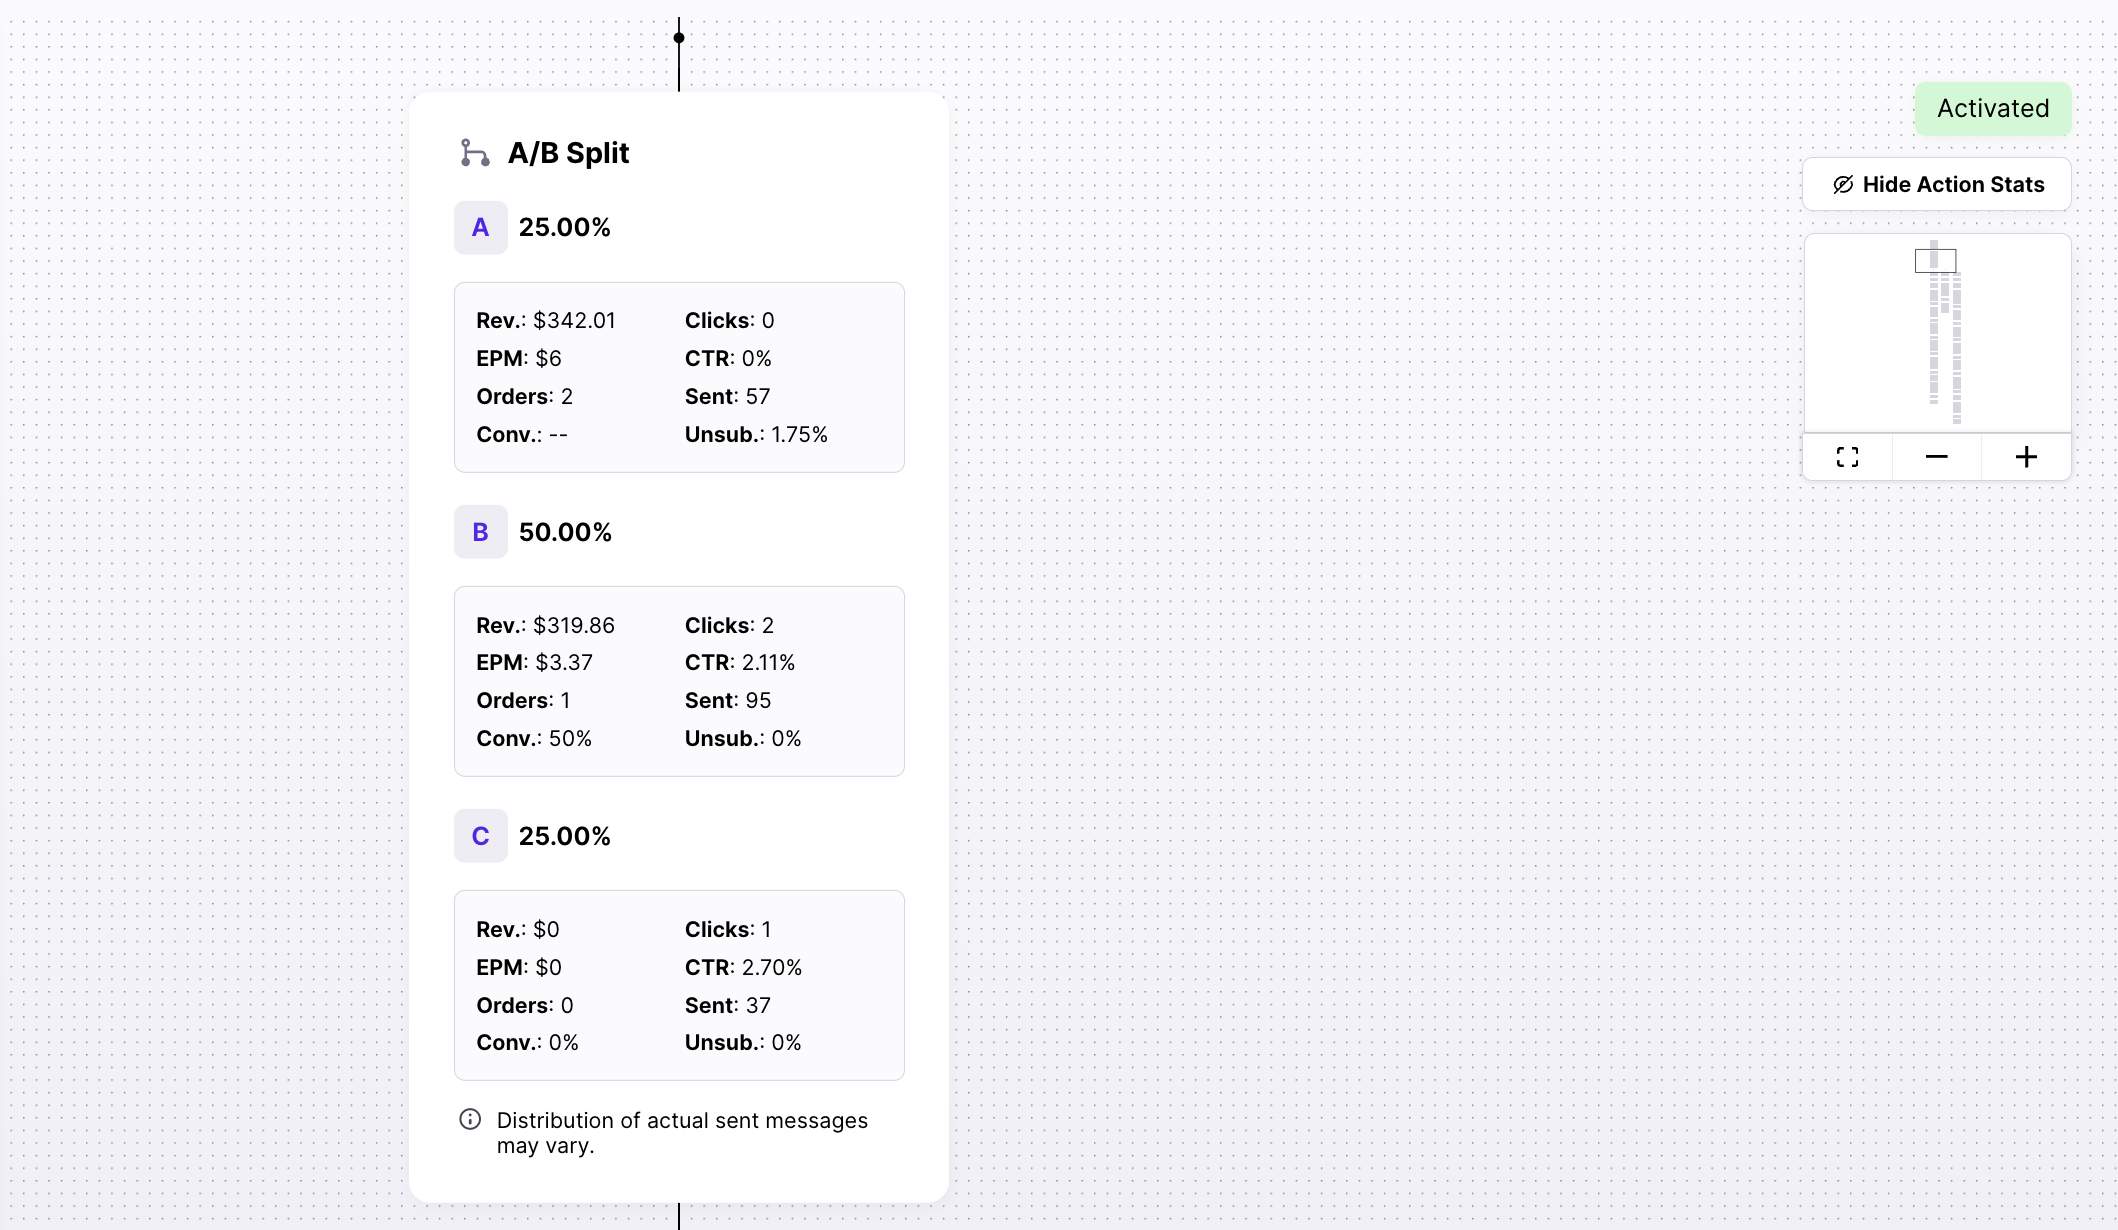Open the A/B Split node via its title
The width and height of the screenshot is (2118, 1230).
[x=568, y=153]
